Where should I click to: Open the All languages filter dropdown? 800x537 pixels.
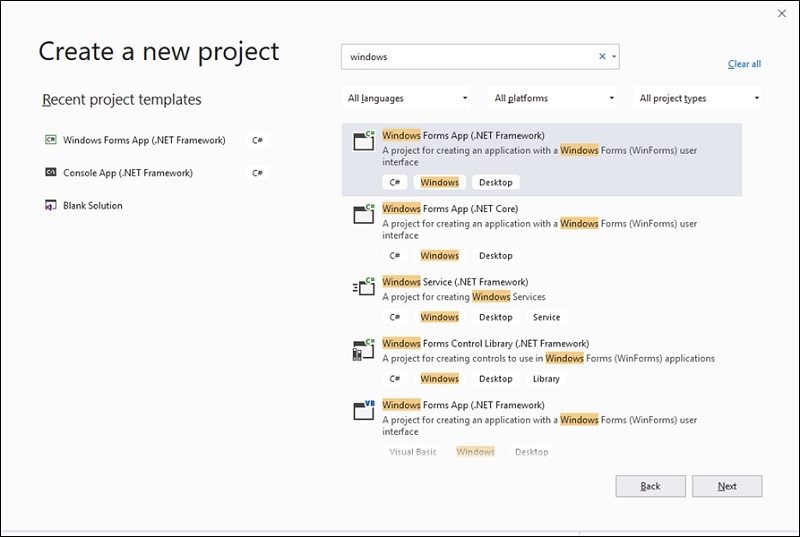tap(406, 98)
